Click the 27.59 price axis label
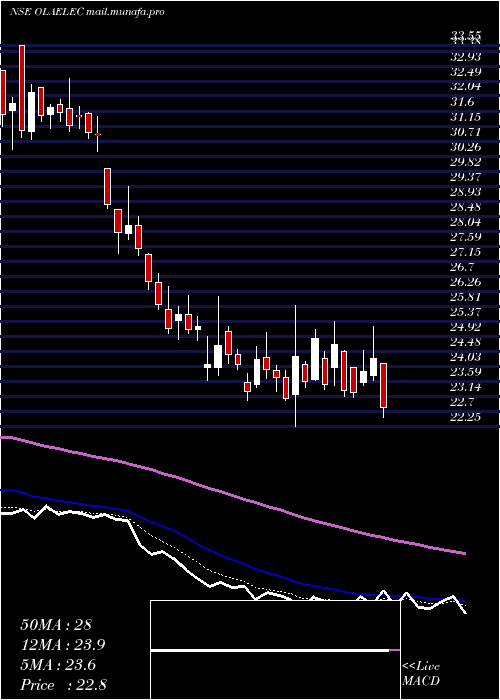The image size is (500, 700). tap(466, 238)
